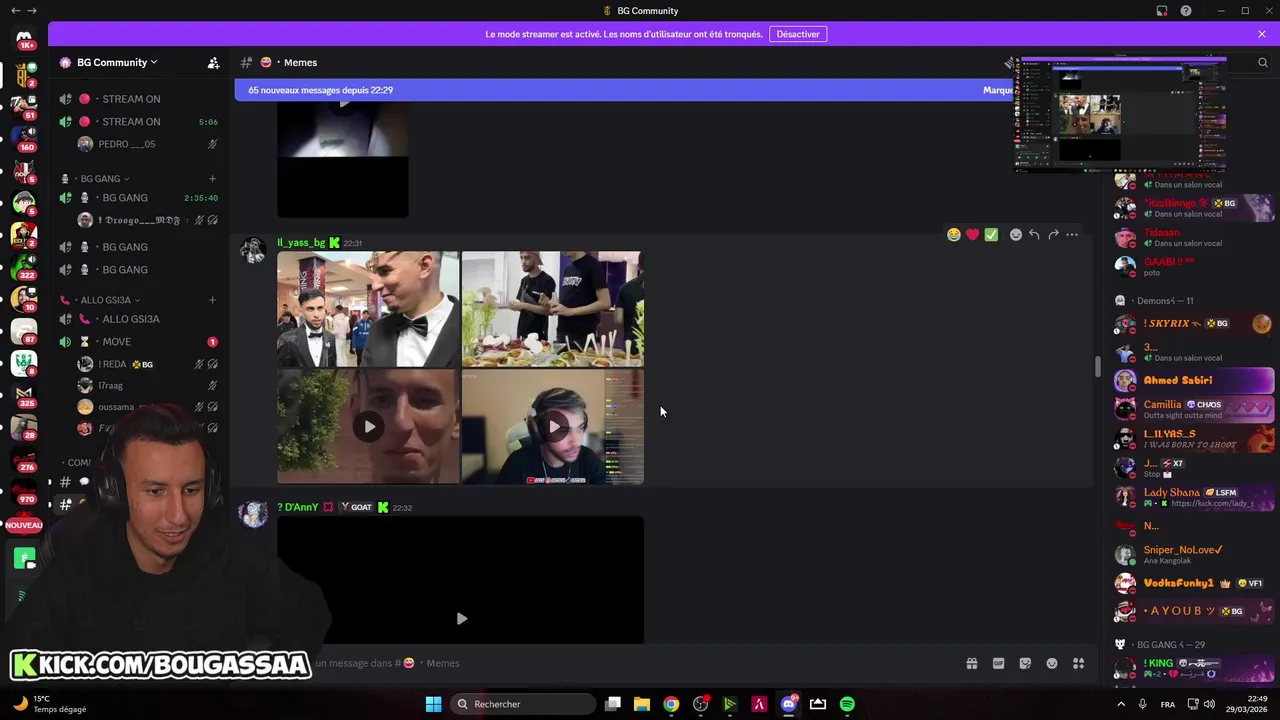Open Ahmed Sabiri's member profile
1280x720 pixels.
[x=1194, y=380]
